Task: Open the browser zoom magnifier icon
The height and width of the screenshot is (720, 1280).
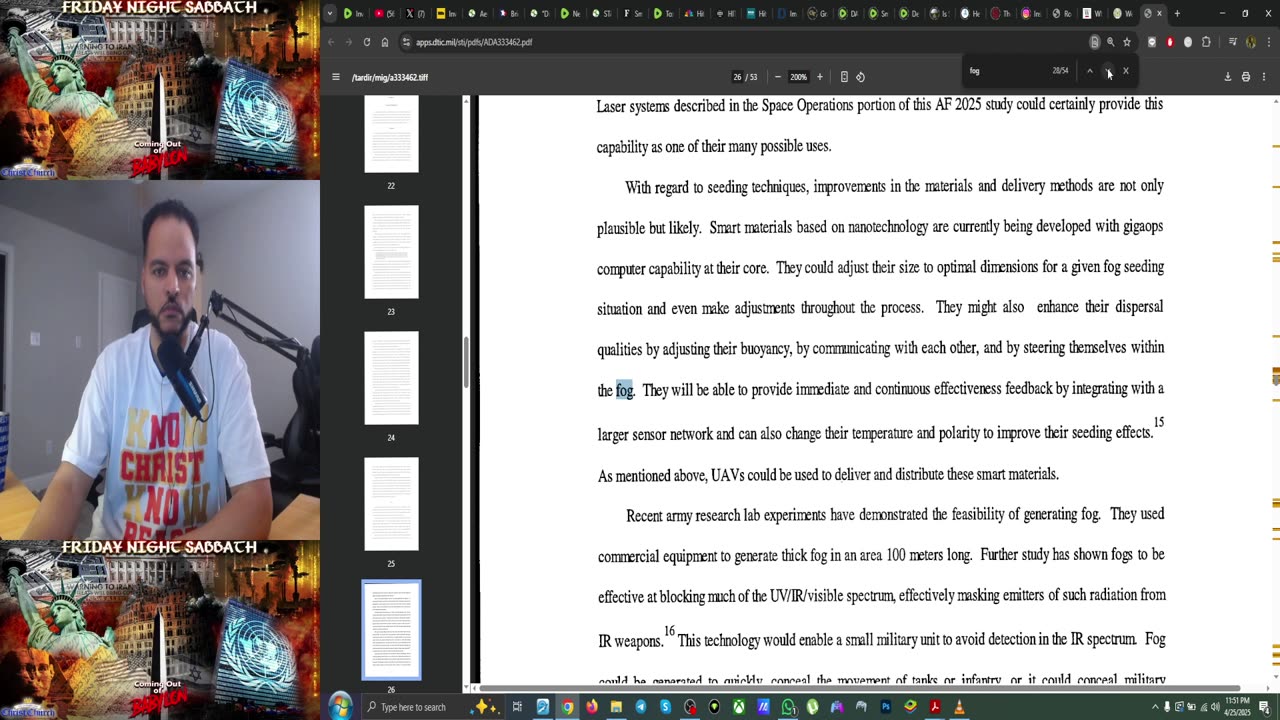Action: (1110, 42)
